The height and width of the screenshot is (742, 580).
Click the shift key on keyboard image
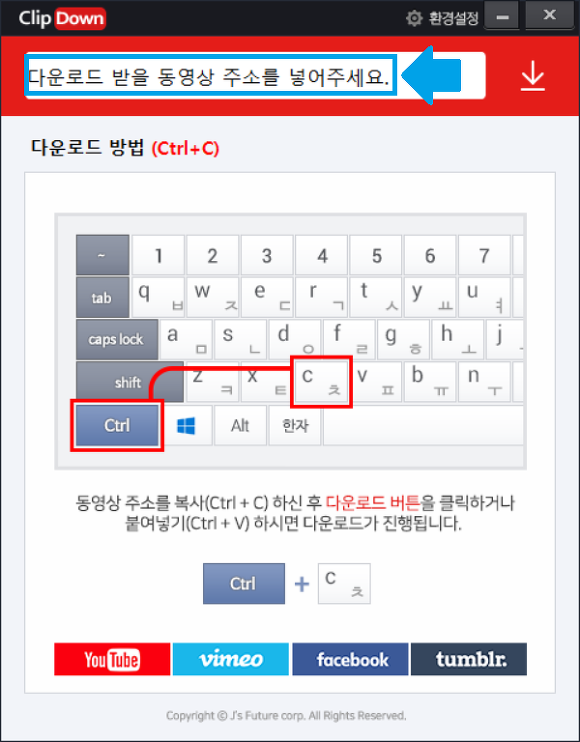pyautogui.click(x=129, y=382)
